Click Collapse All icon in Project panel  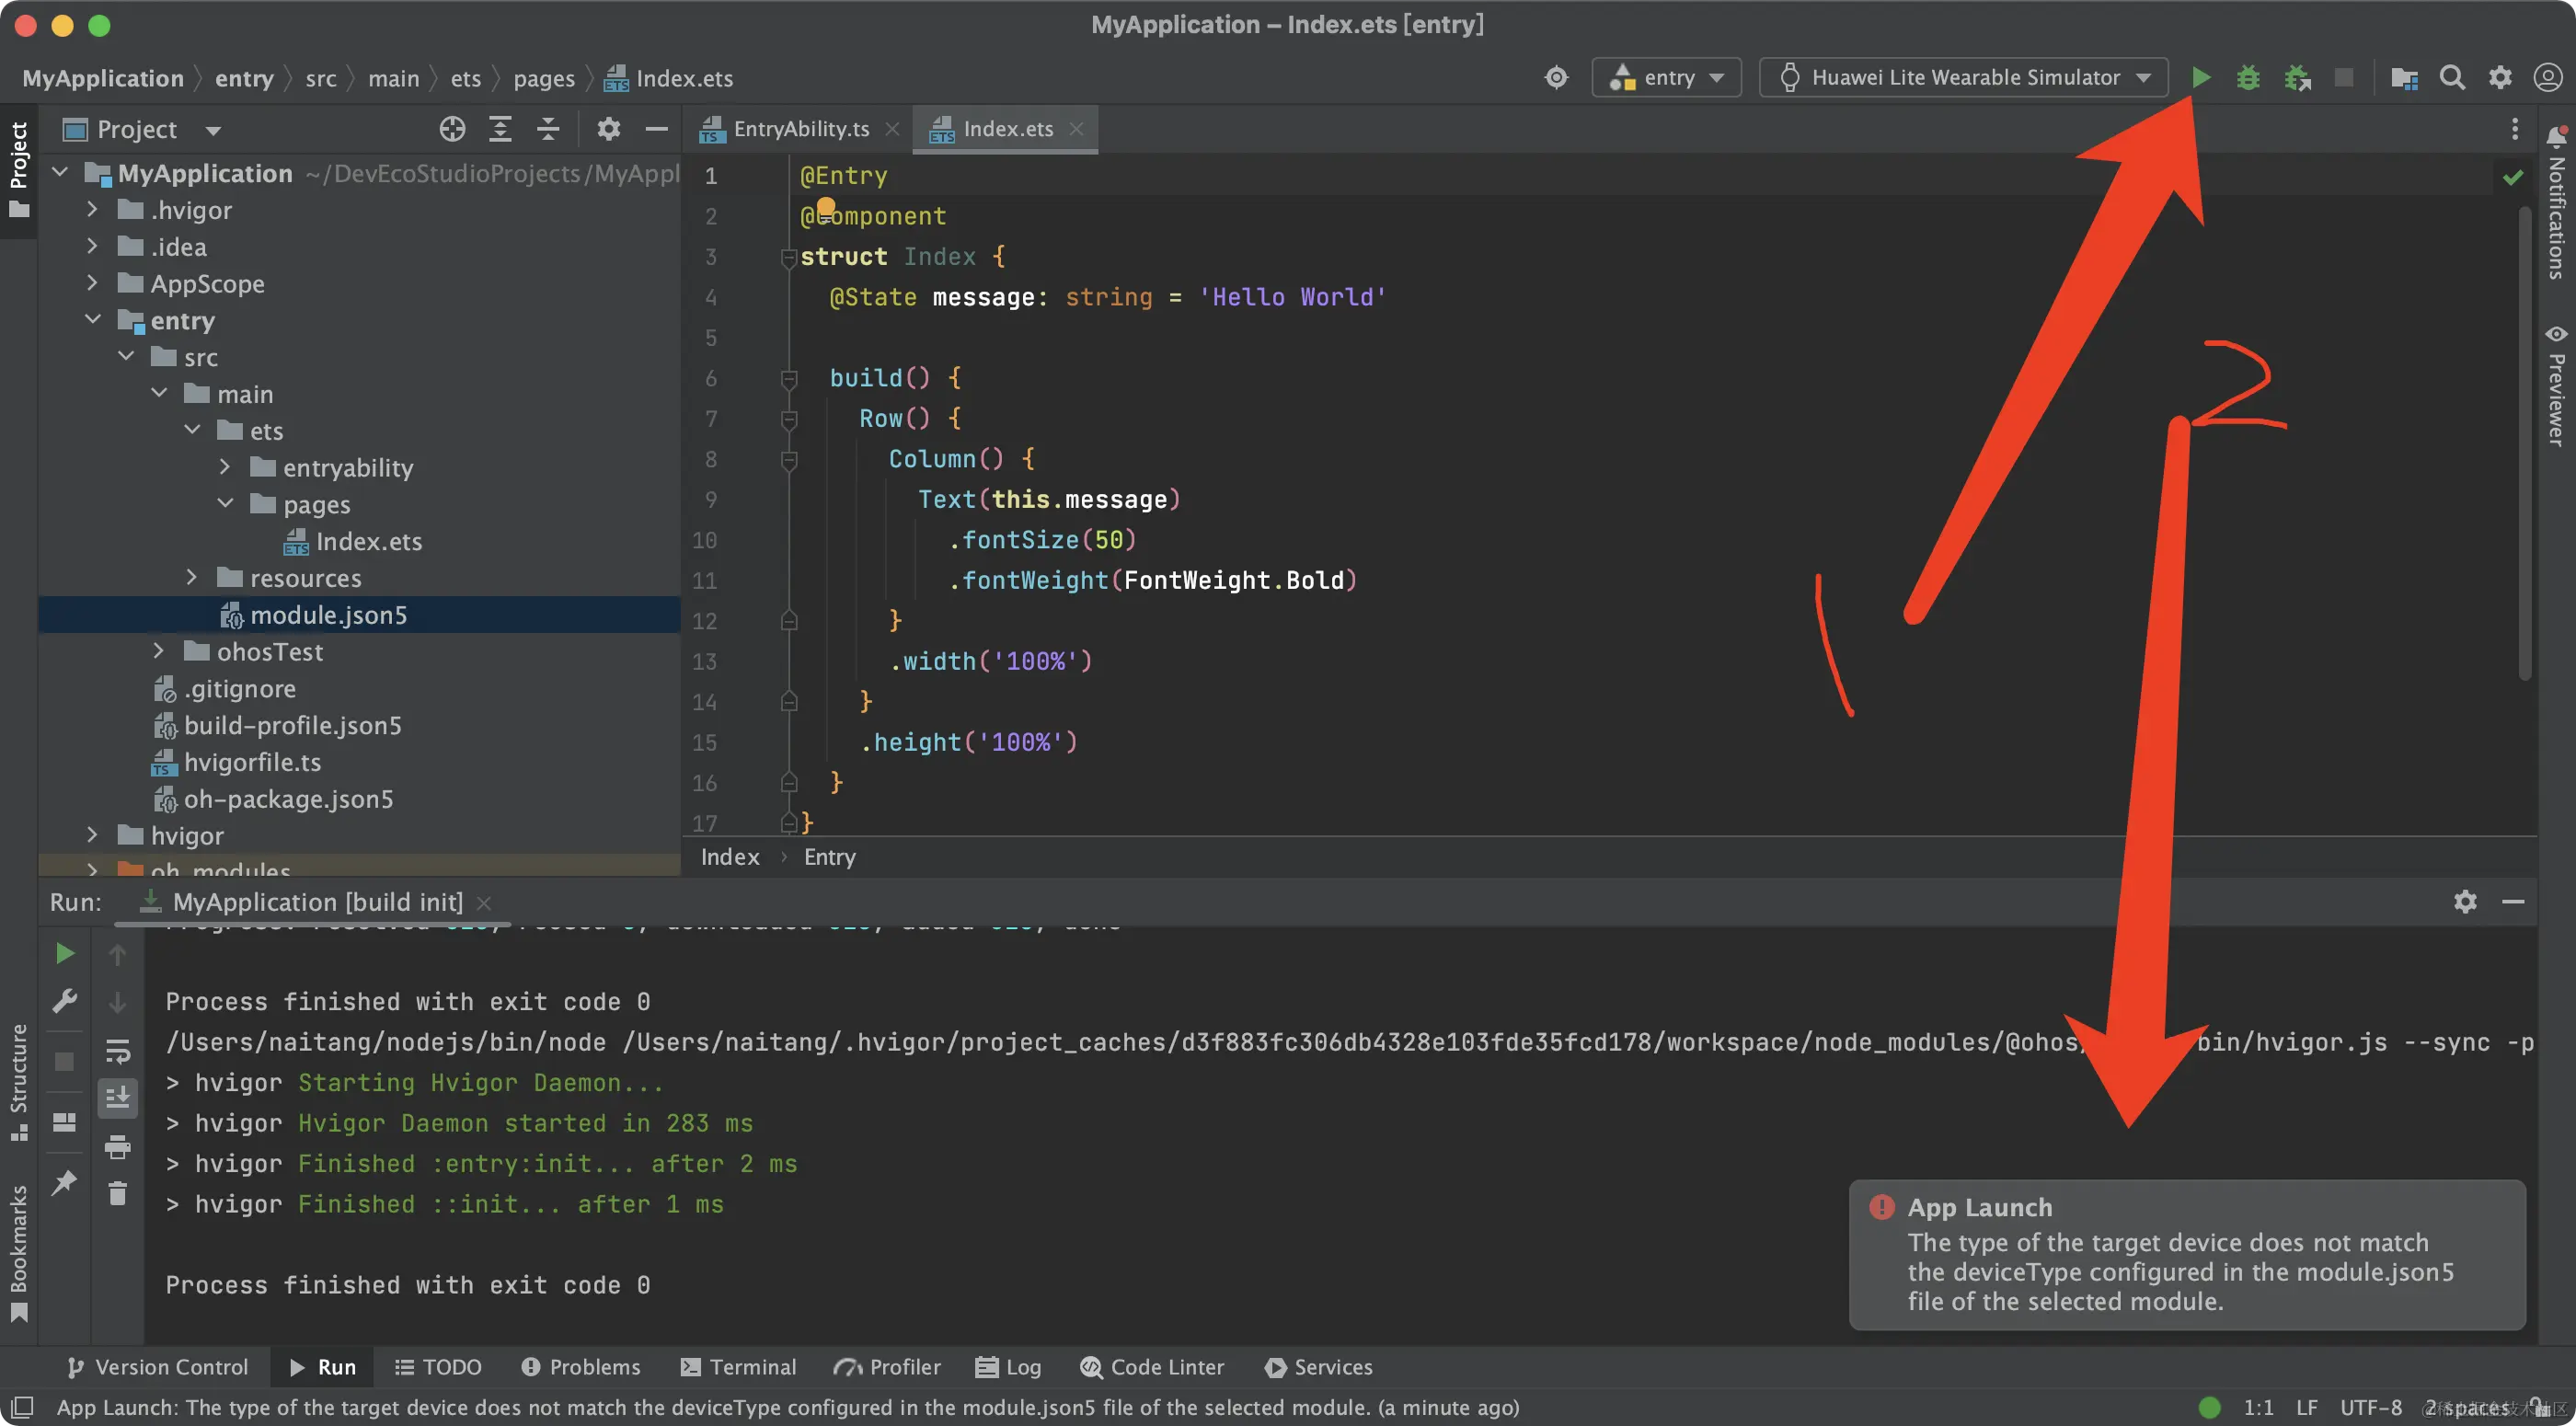(548, 129)
